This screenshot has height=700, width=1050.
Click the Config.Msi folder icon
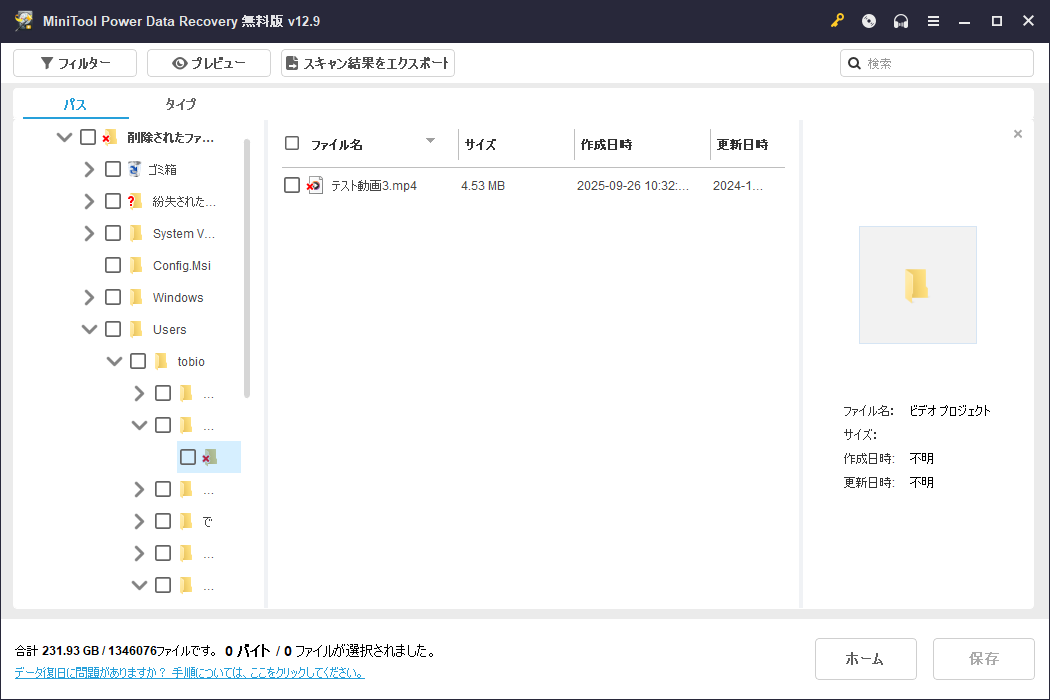click(x=136, y=265)
